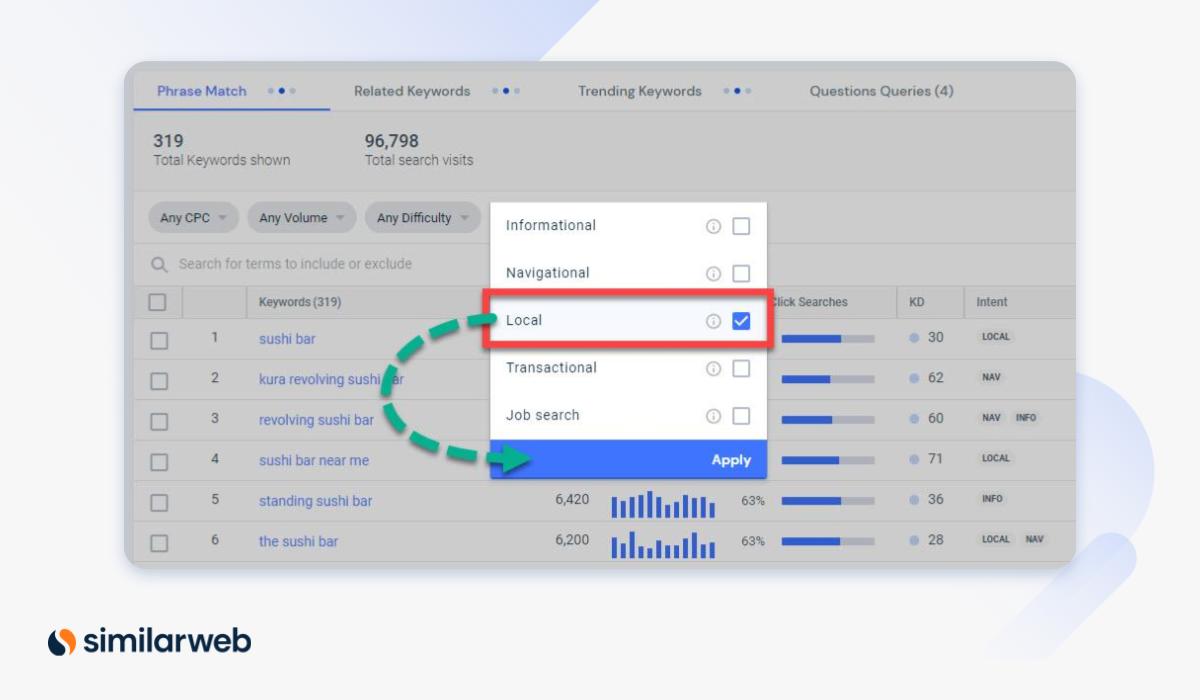Open the Any CPC dropdown
Viewport: 1200px width, 700px height.
pos(192,217)
